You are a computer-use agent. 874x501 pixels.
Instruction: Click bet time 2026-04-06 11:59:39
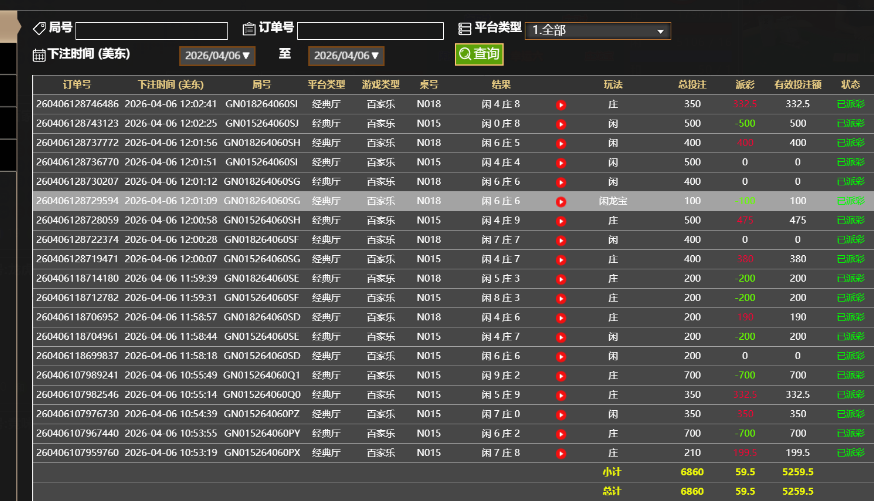tap(171, 278)
